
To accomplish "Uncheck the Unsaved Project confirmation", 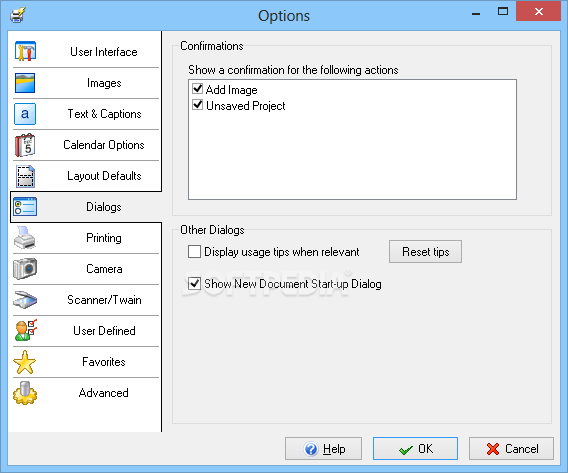I will [x=197, y=105].
